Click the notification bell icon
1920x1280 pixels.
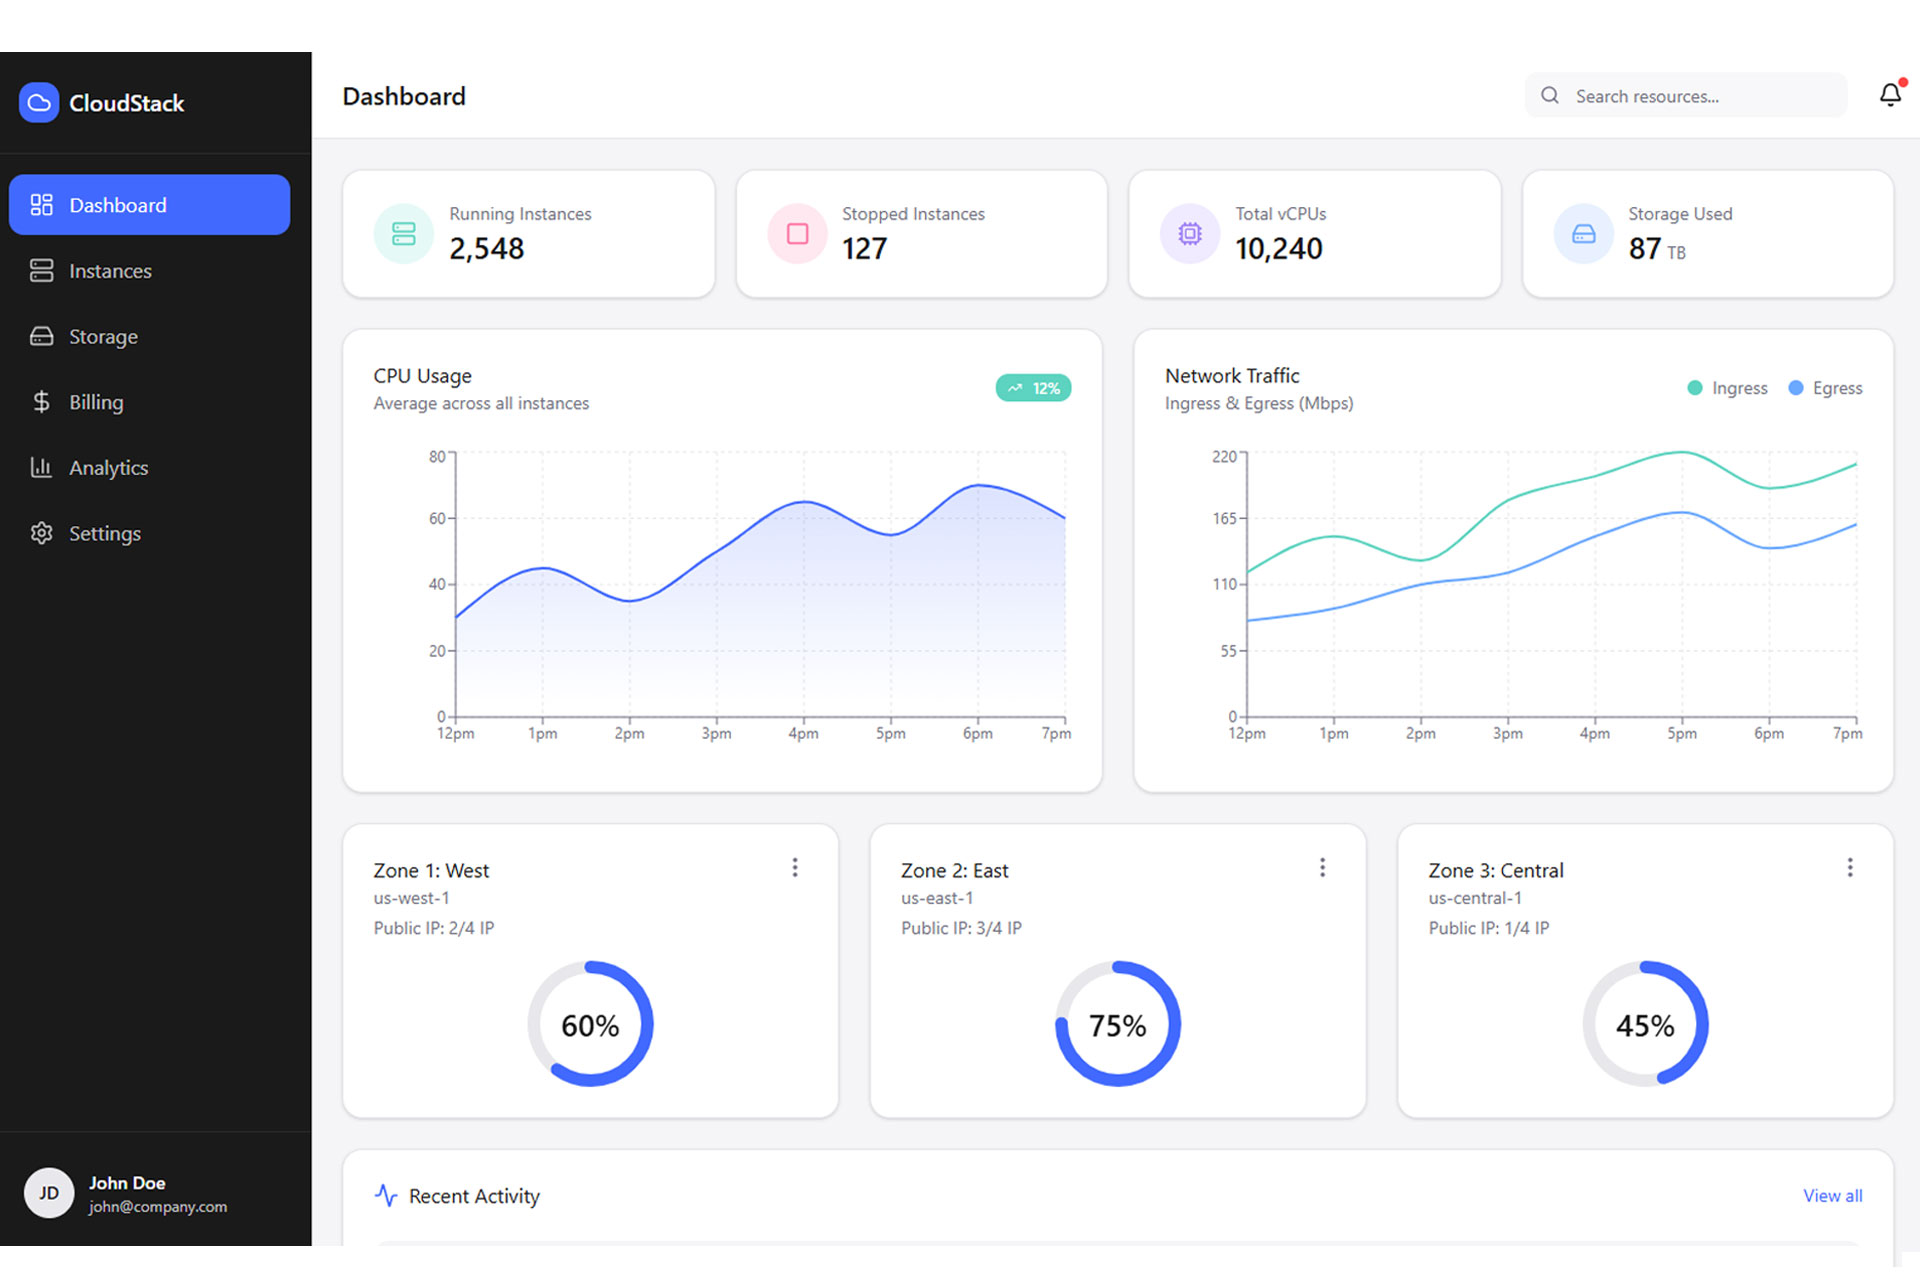[1889, 95]
